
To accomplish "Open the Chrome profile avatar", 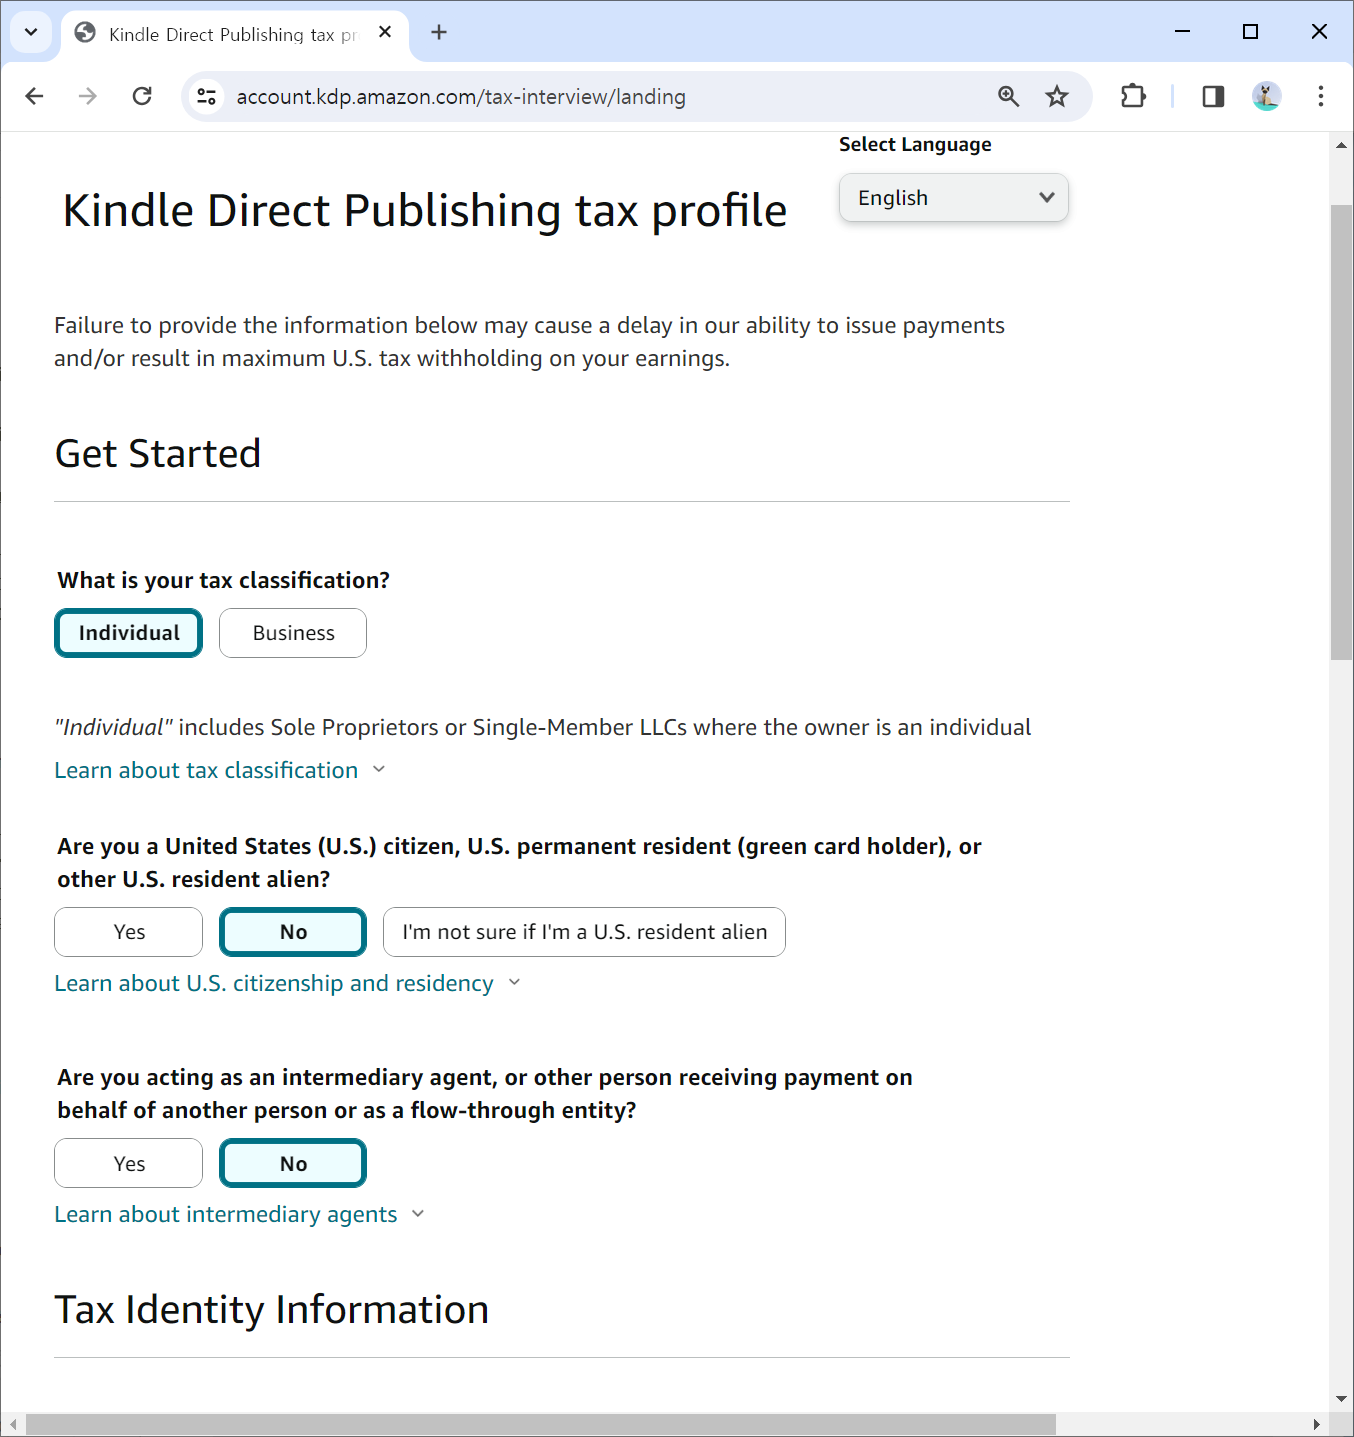I will (1267, 96).
